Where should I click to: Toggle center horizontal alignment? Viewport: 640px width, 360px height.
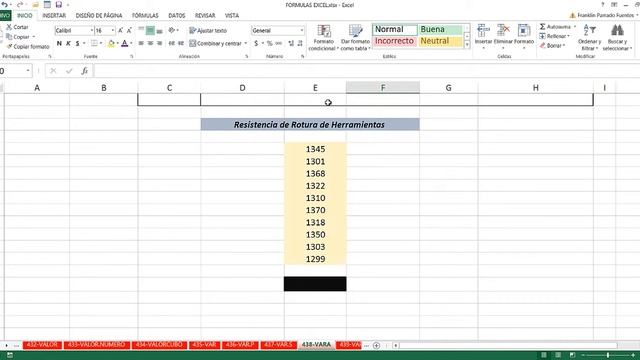pos(150,43)
